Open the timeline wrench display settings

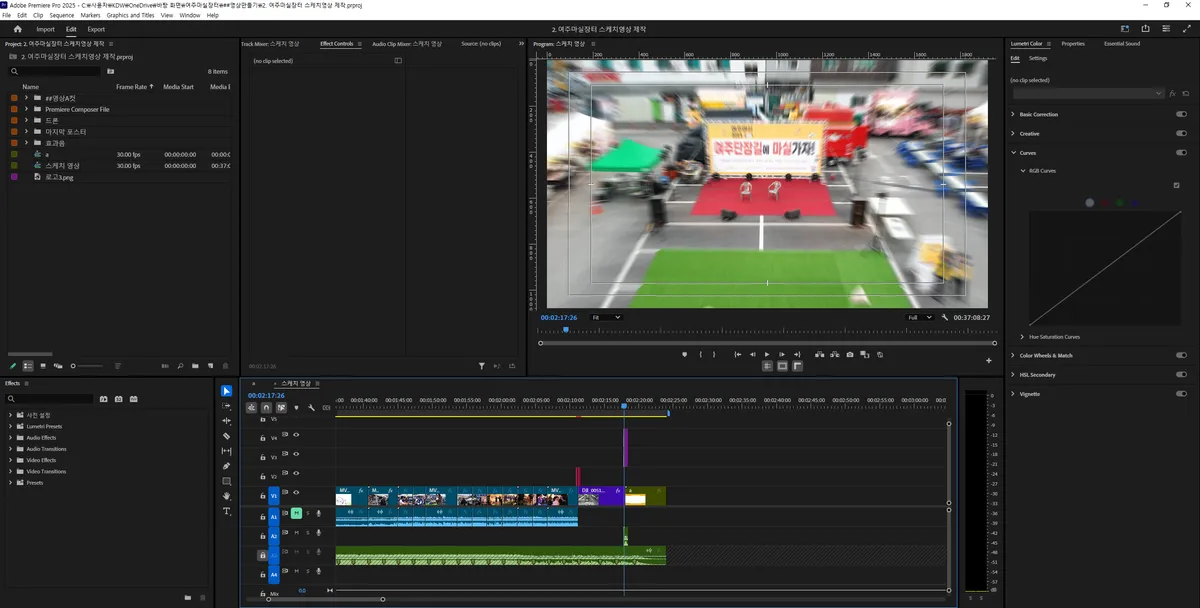(x=311, y=408)
